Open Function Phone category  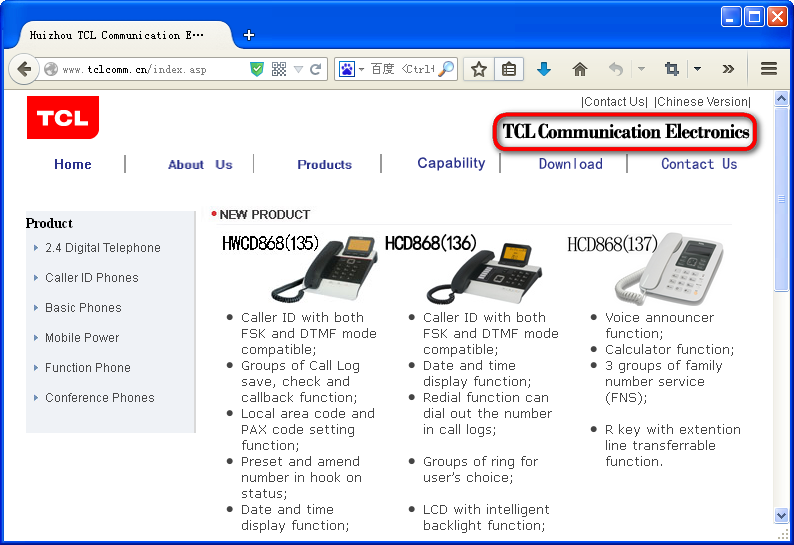[88, 367]
